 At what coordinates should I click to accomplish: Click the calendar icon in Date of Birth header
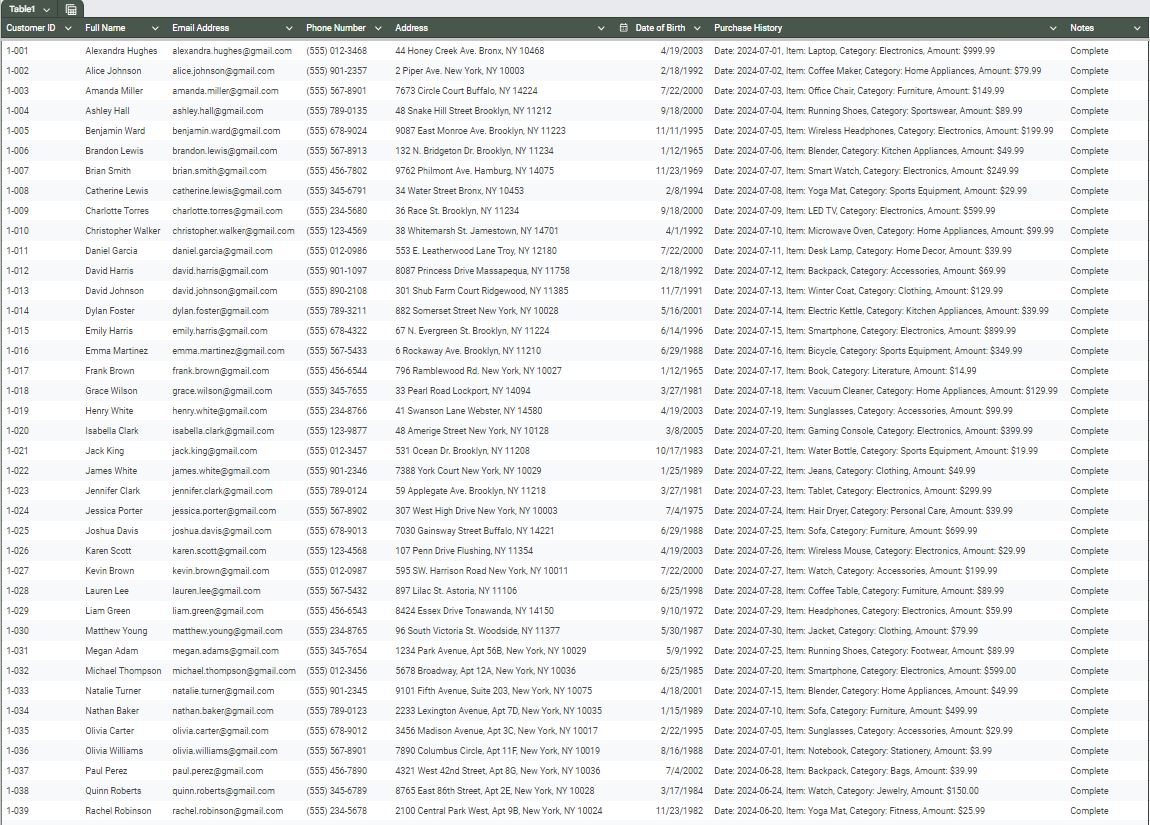[x=623, y=28]
